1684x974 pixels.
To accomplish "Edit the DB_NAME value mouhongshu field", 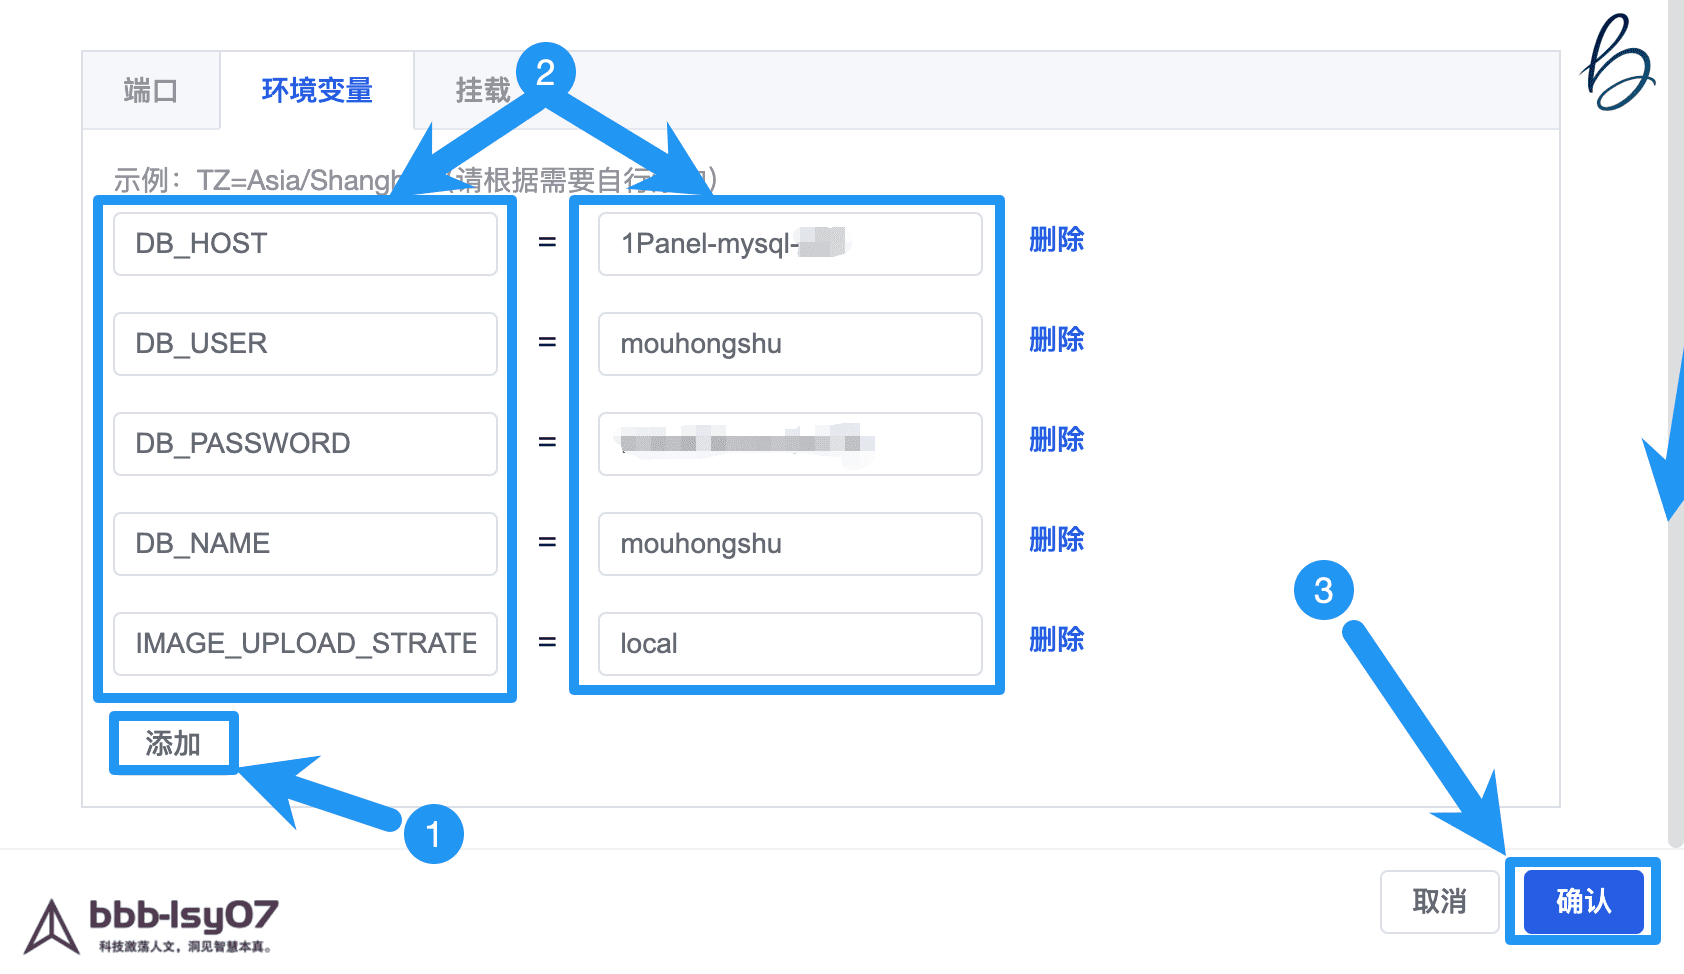I will [x=789, y=544].
